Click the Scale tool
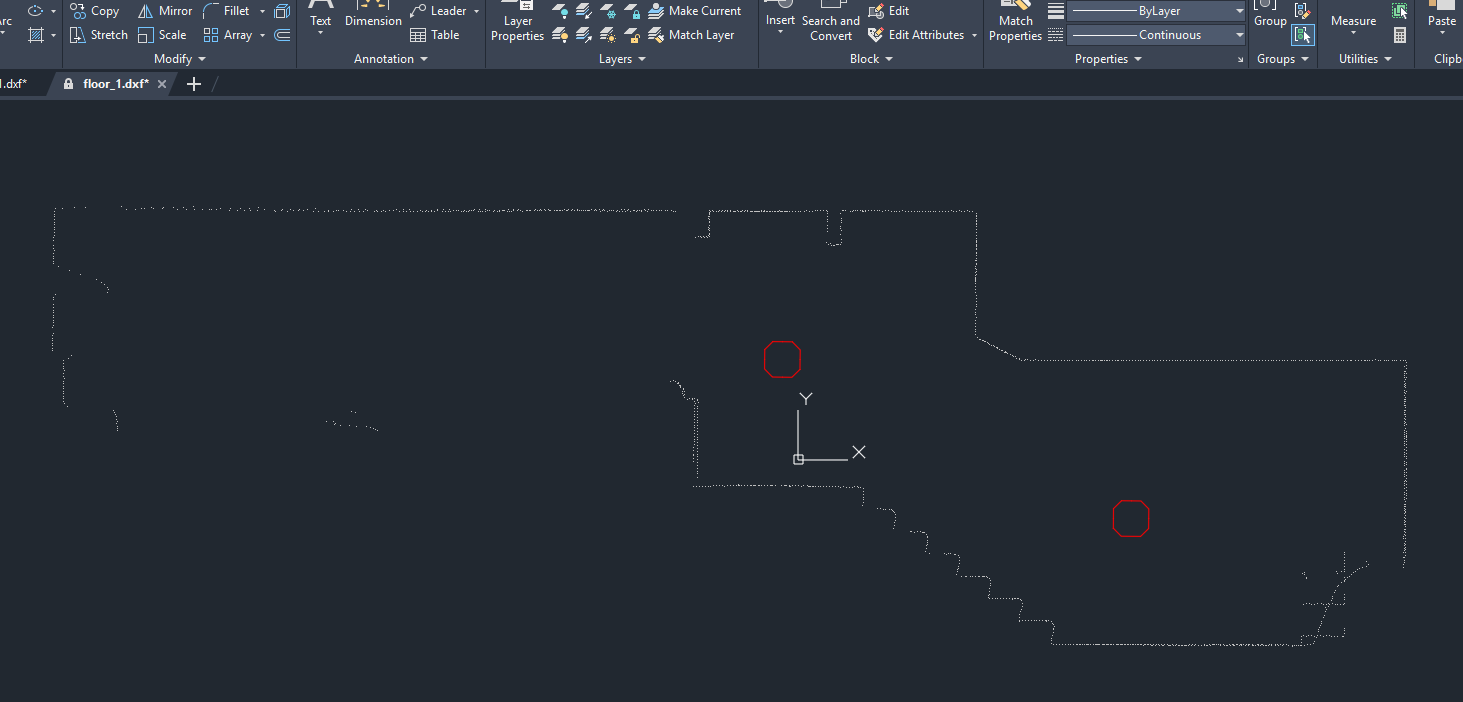This screenshot has height=702, width=1463. coord(161,35)
